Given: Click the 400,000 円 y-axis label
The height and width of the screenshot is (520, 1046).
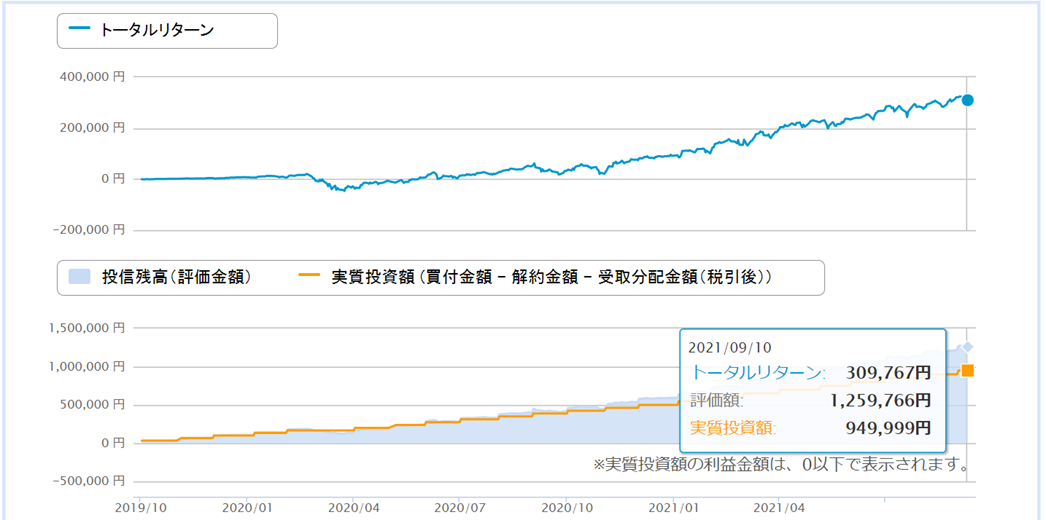Looking at the screenshot, I should point(92,77).
